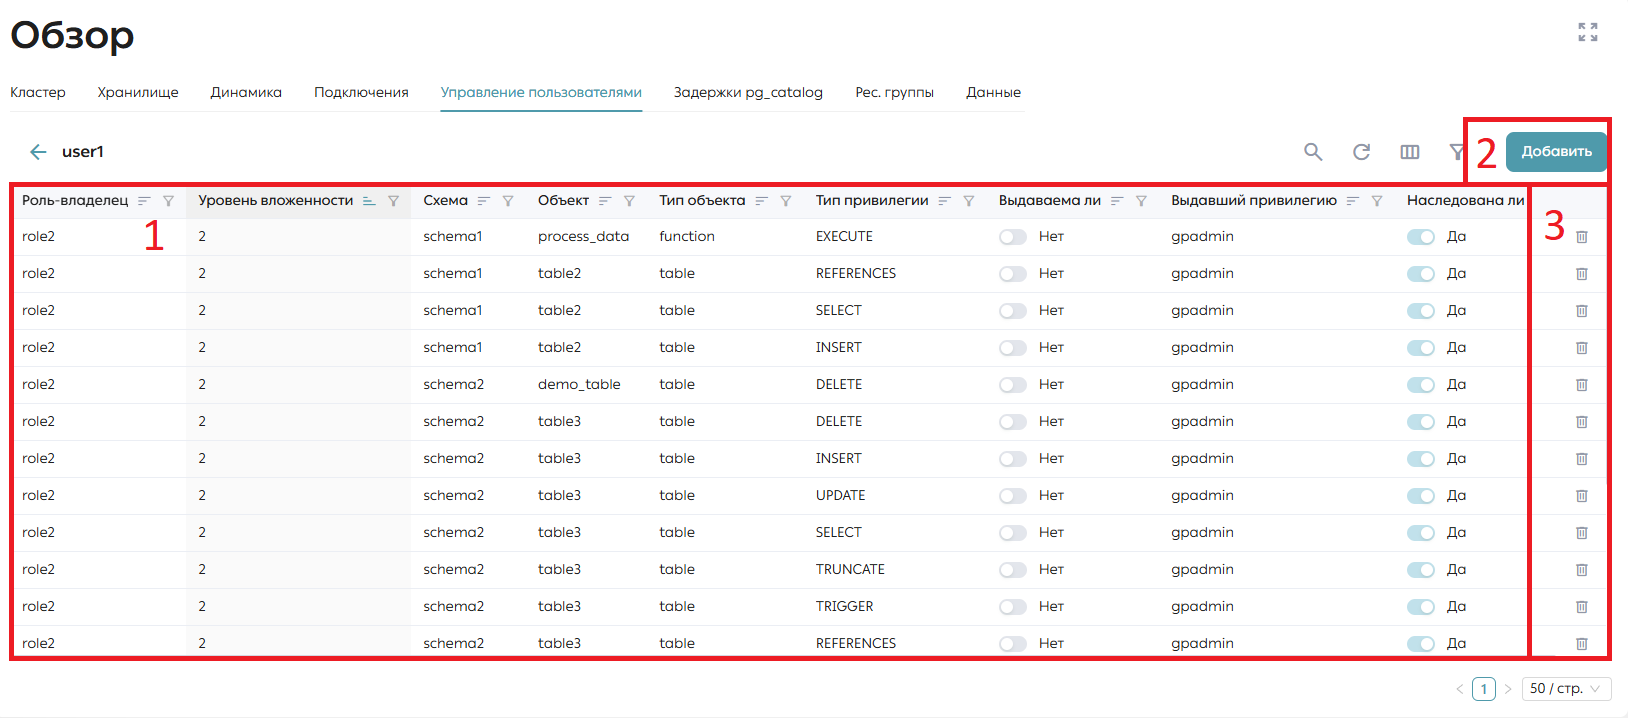The image size is (1628, 718).
Task: Delete the TRUNCATE privilege row
Action: tap(1582, 570)
